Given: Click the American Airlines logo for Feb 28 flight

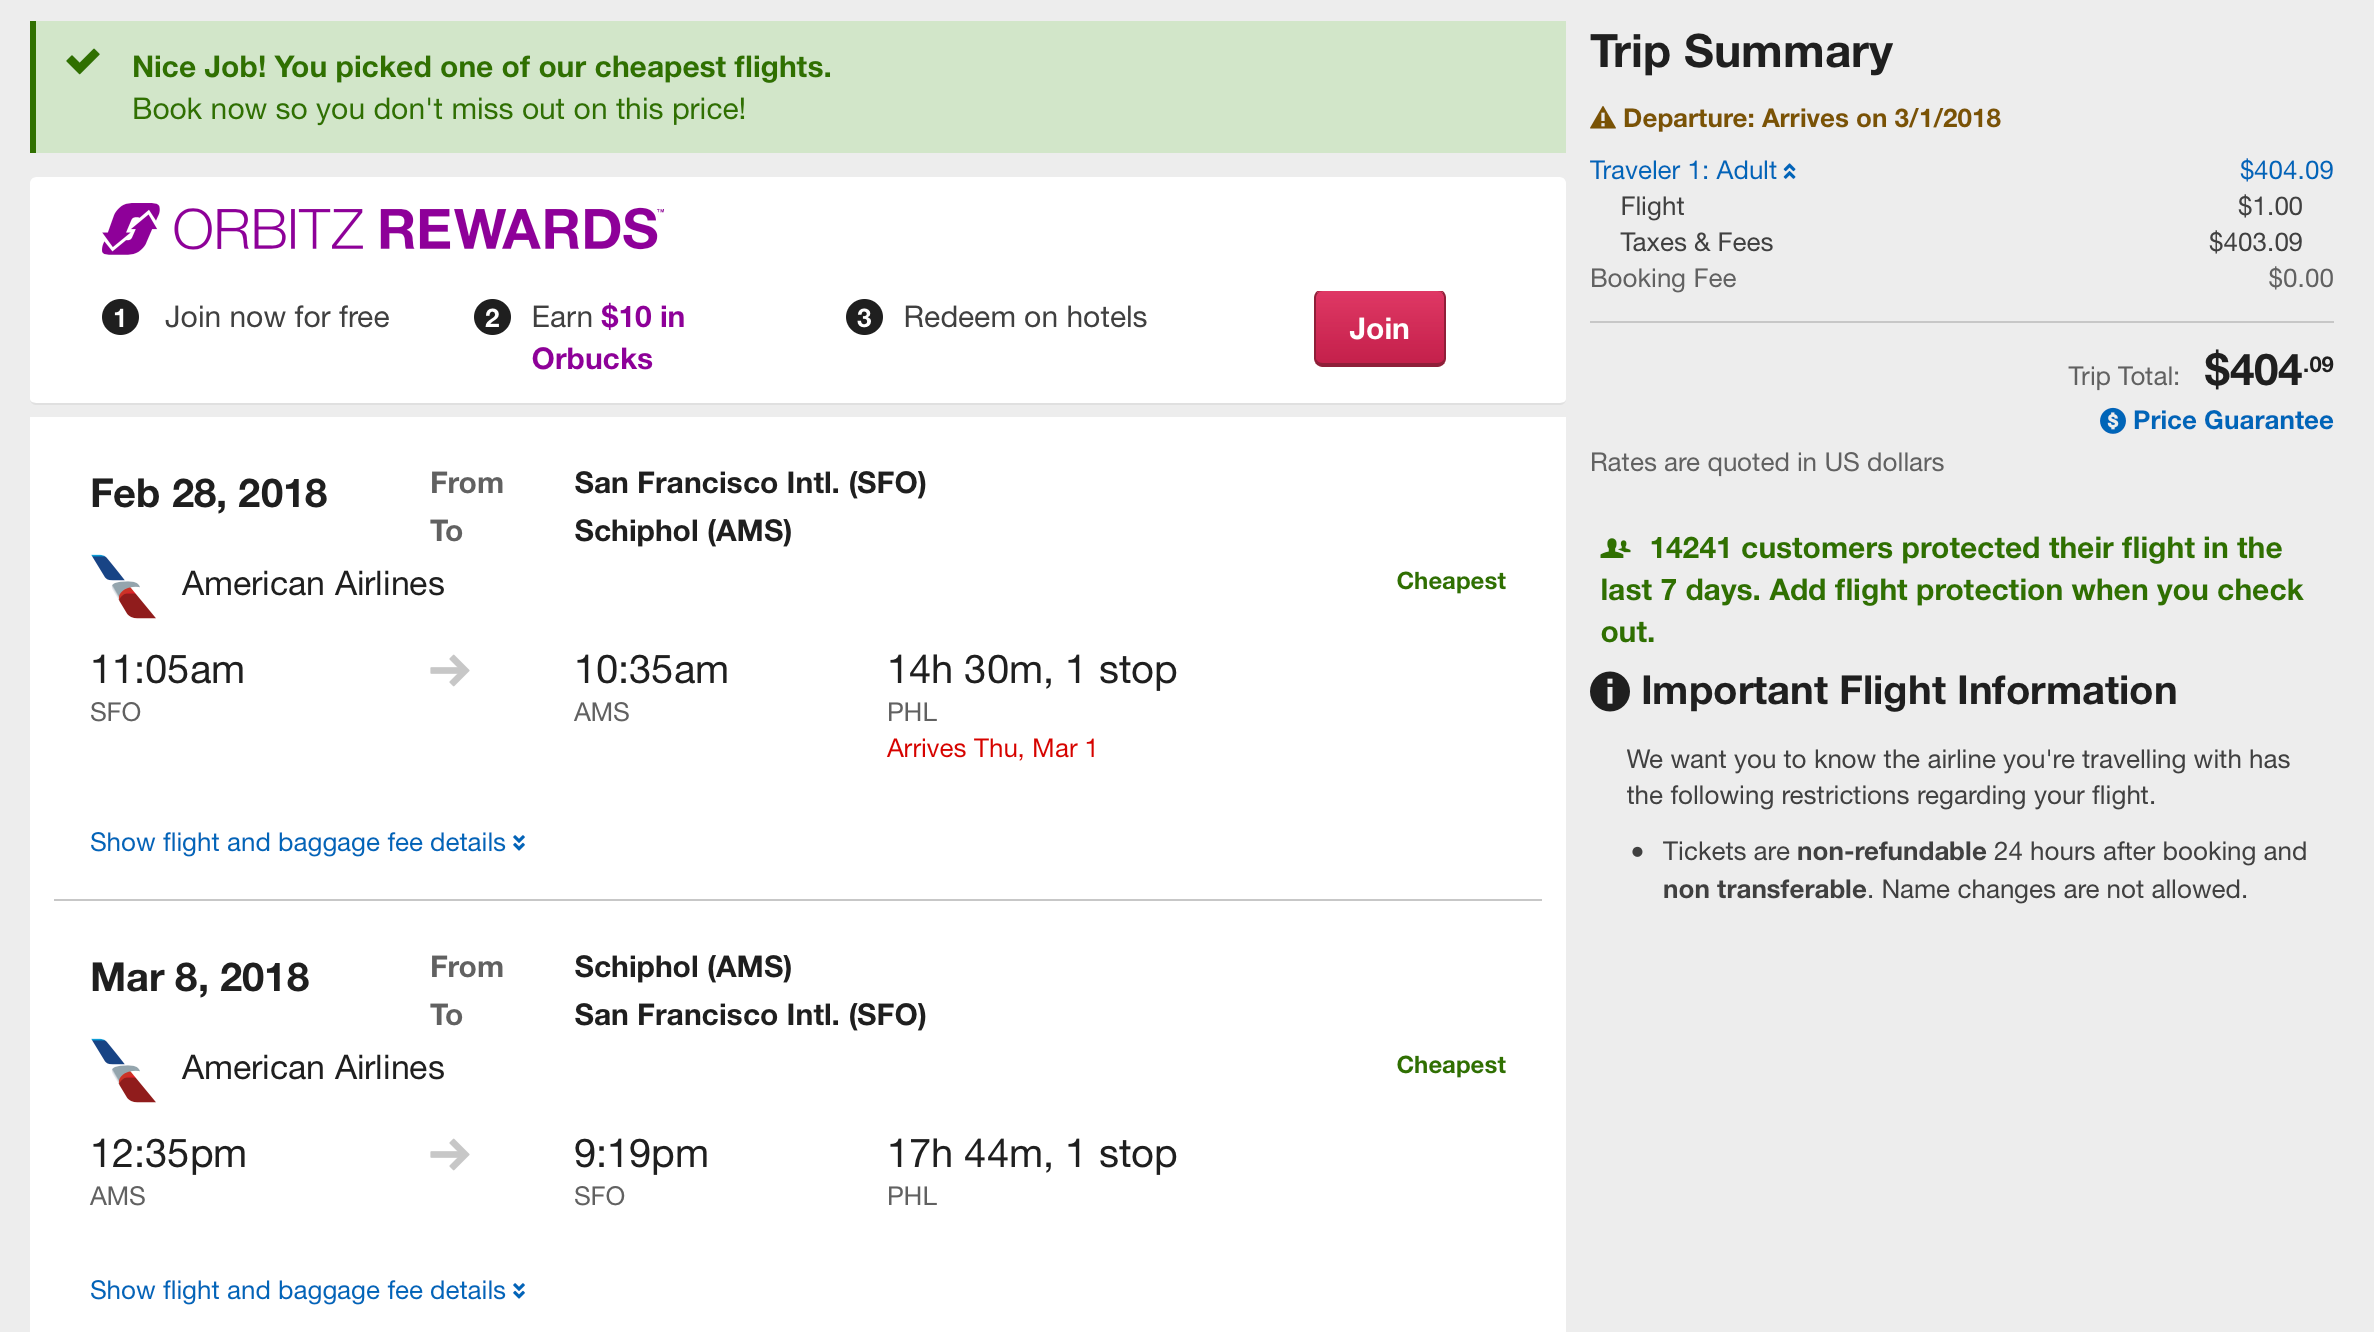Looking at the screenshot, I should point(124,586).
